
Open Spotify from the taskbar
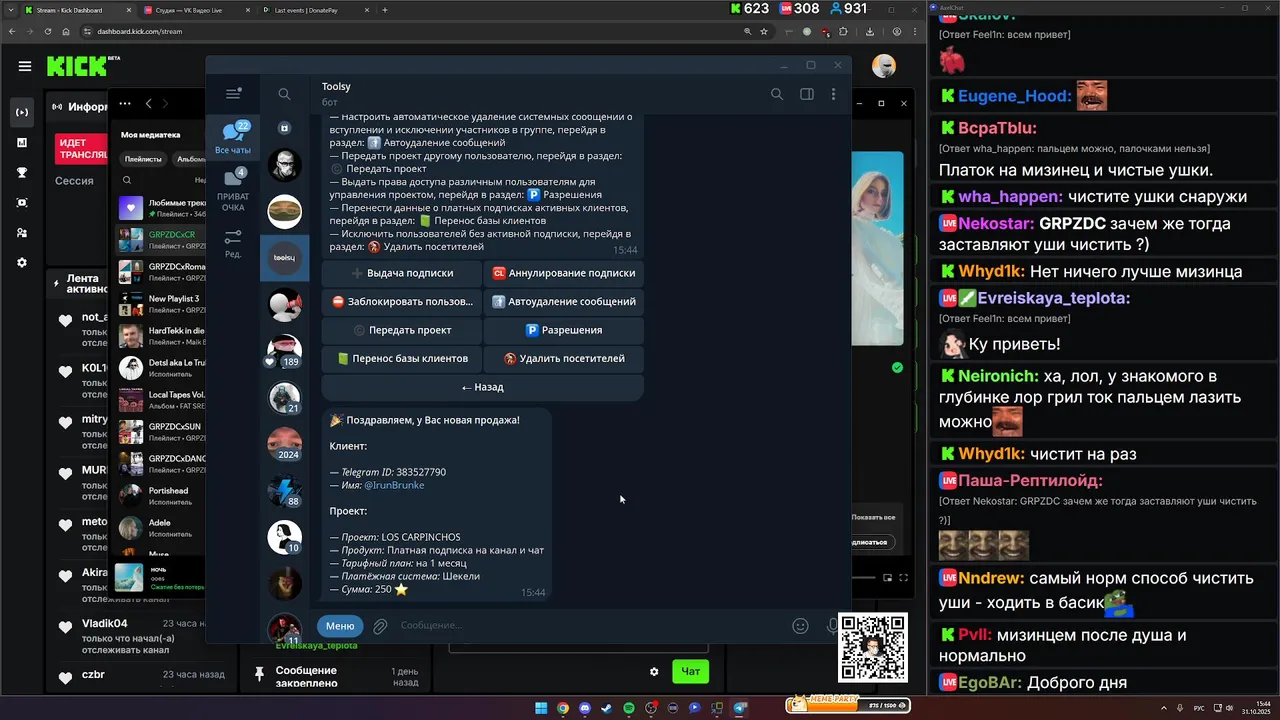(x=629, y=708)
